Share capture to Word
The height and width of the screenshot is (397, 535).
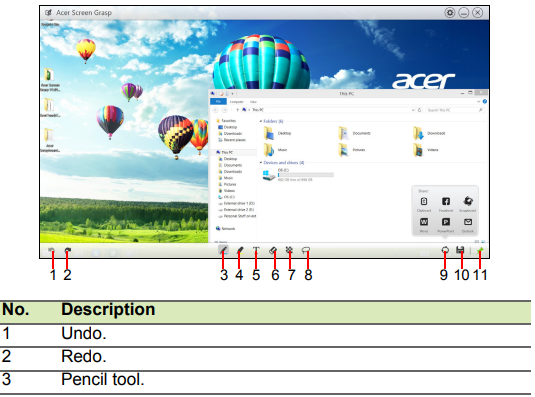tap(424, 225)
